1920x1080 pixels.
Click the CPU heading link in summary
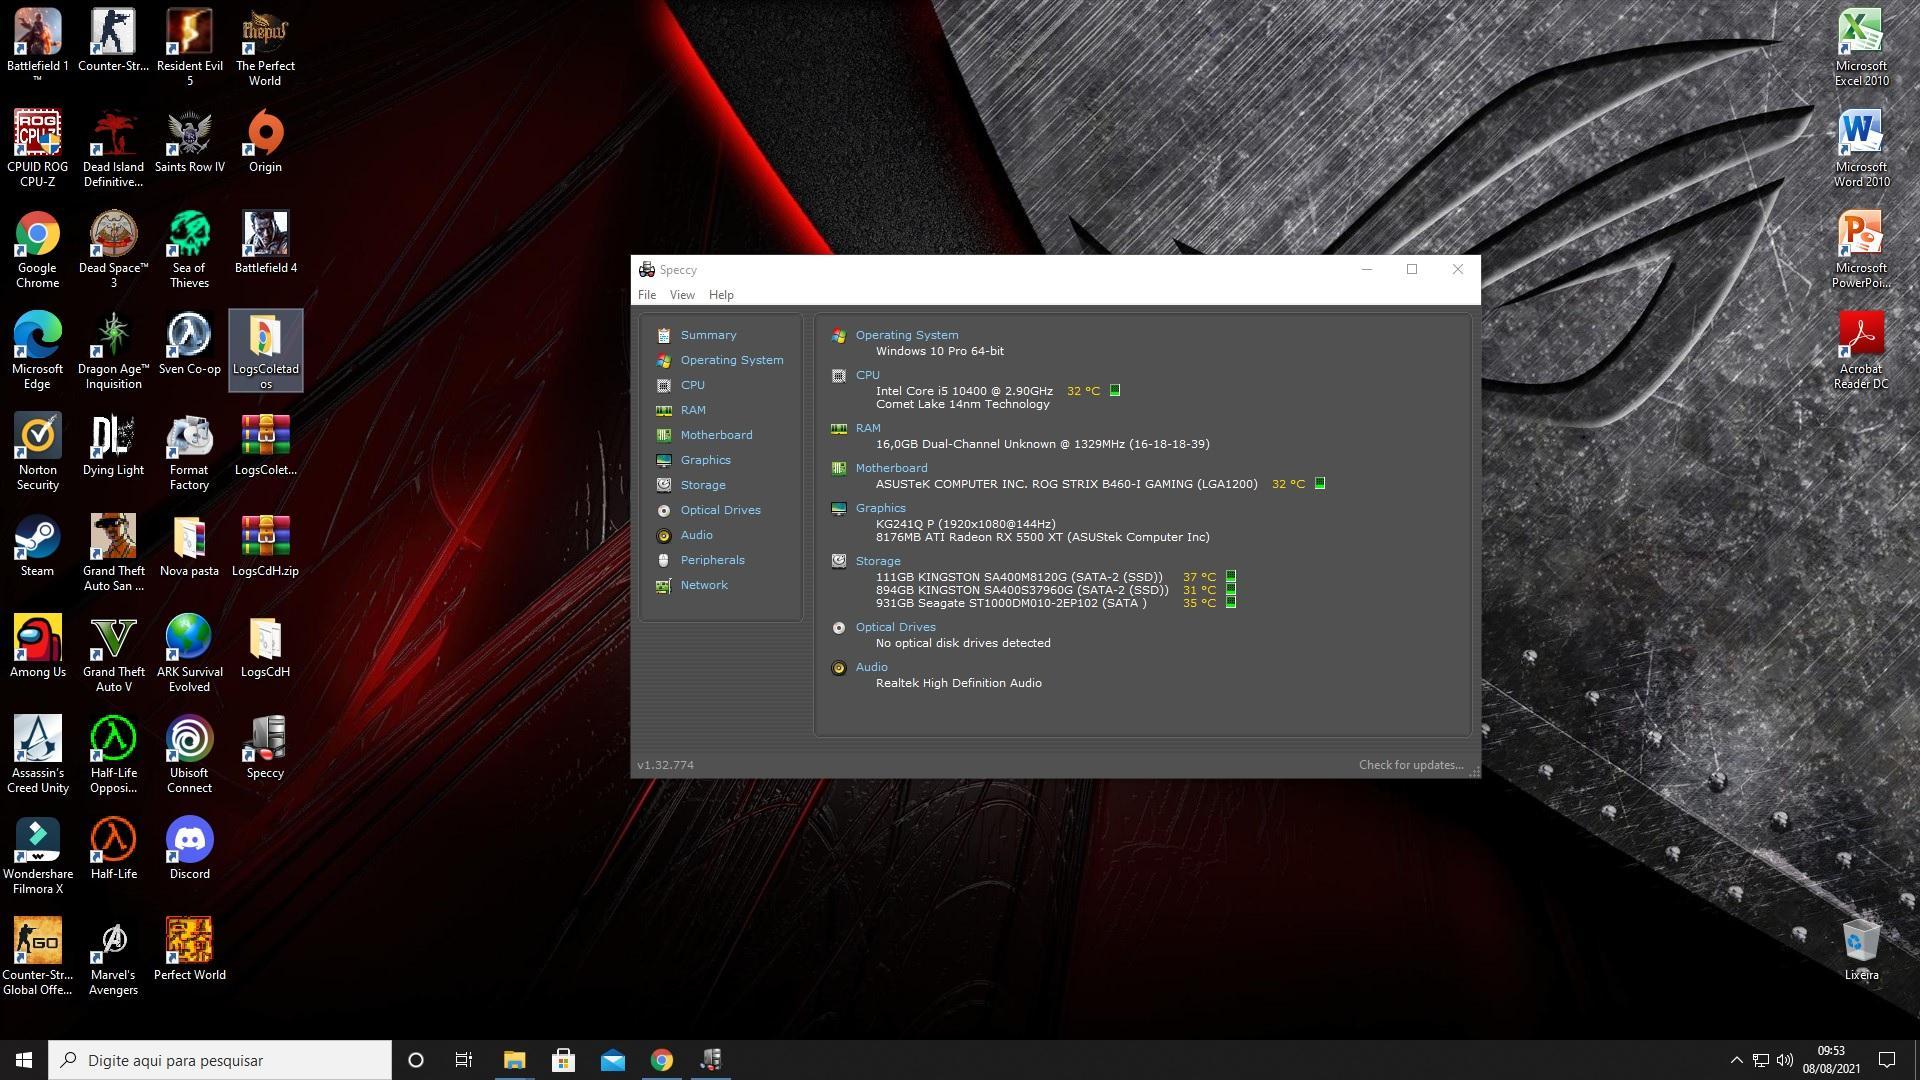[x=867, y=375]
